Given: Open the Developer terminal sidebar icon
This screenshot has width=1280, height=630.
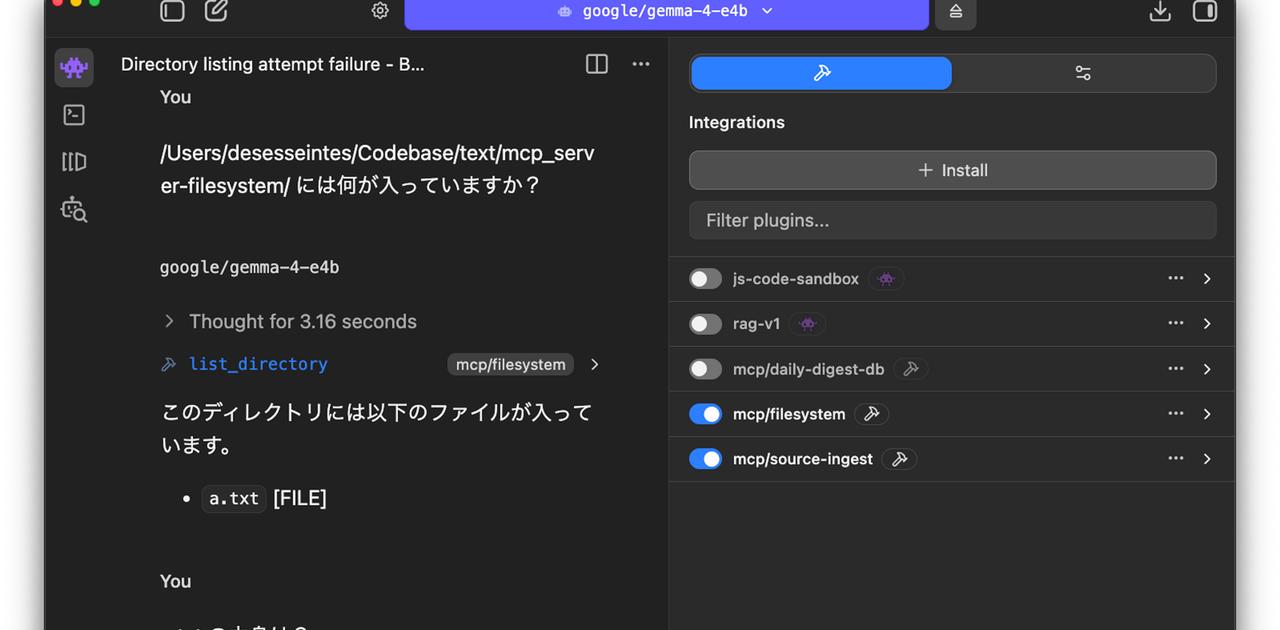Looking at the screenshot, I should click(74, 115).
